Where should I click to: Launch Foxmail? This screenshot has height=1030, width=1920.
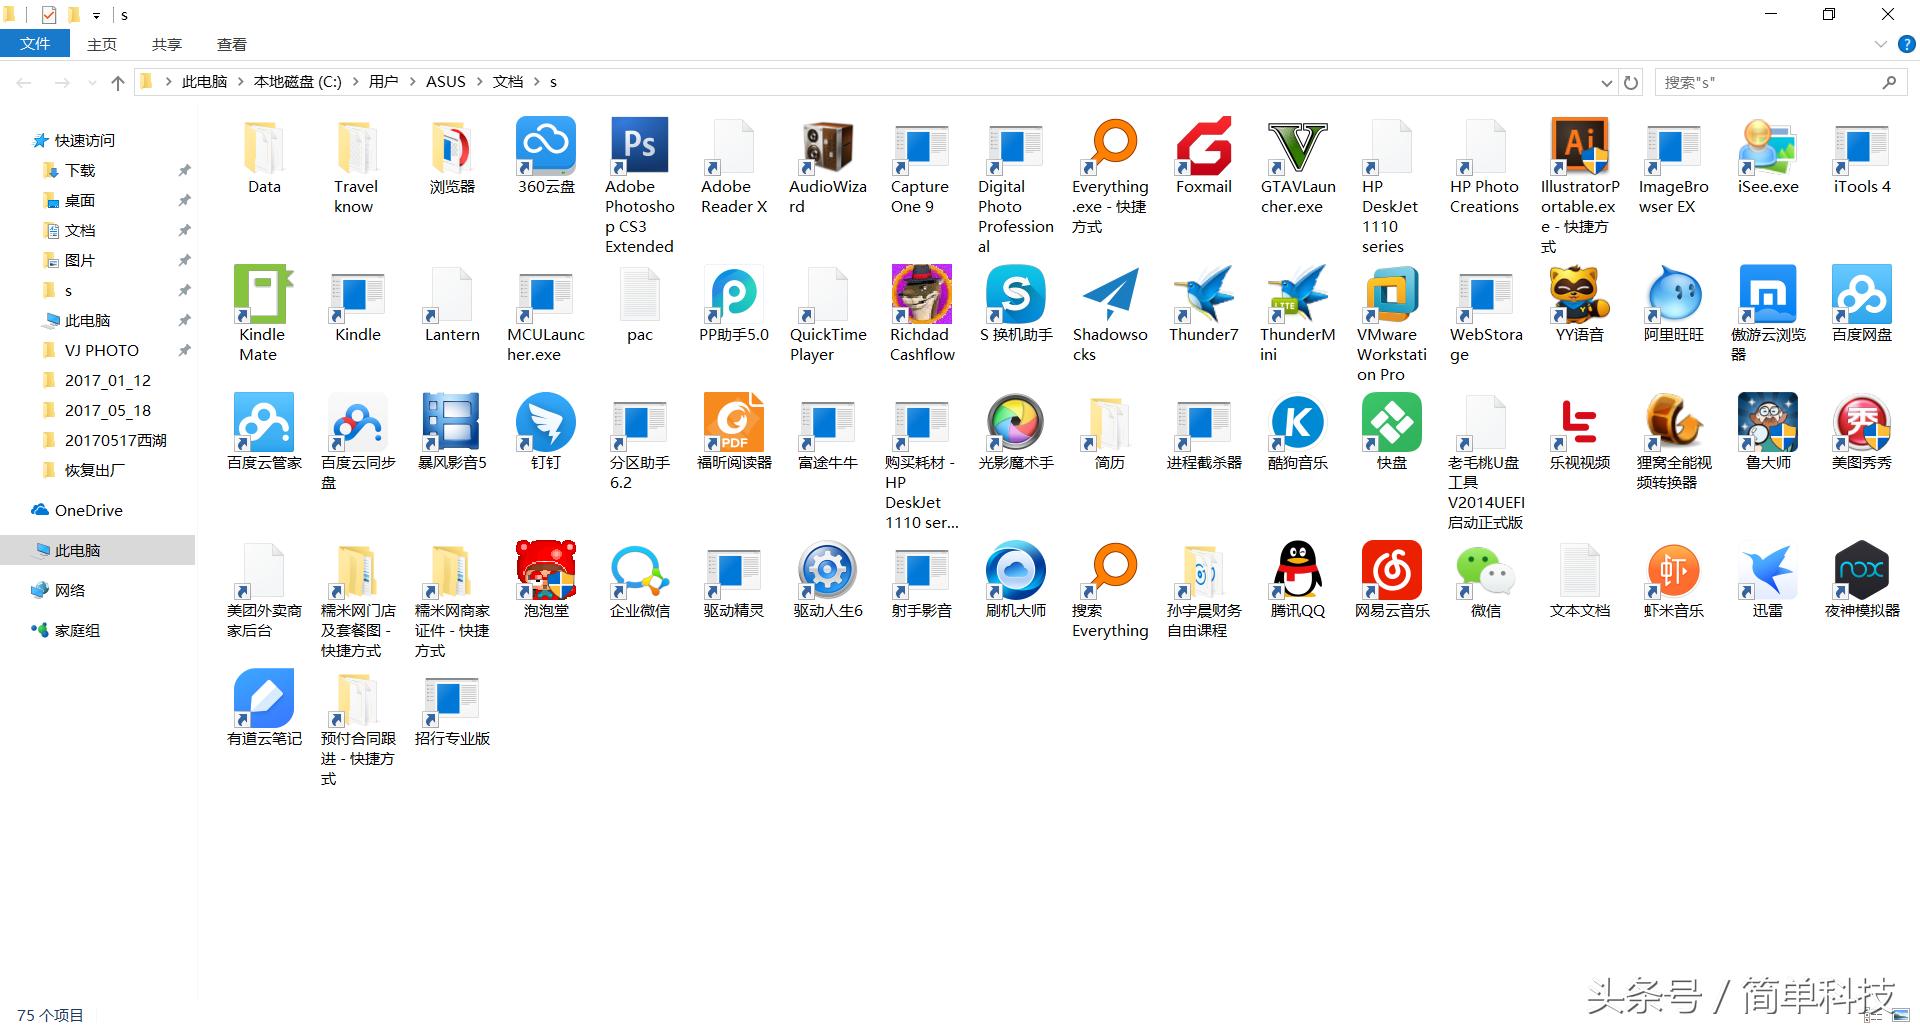[x=1203, y=145]
